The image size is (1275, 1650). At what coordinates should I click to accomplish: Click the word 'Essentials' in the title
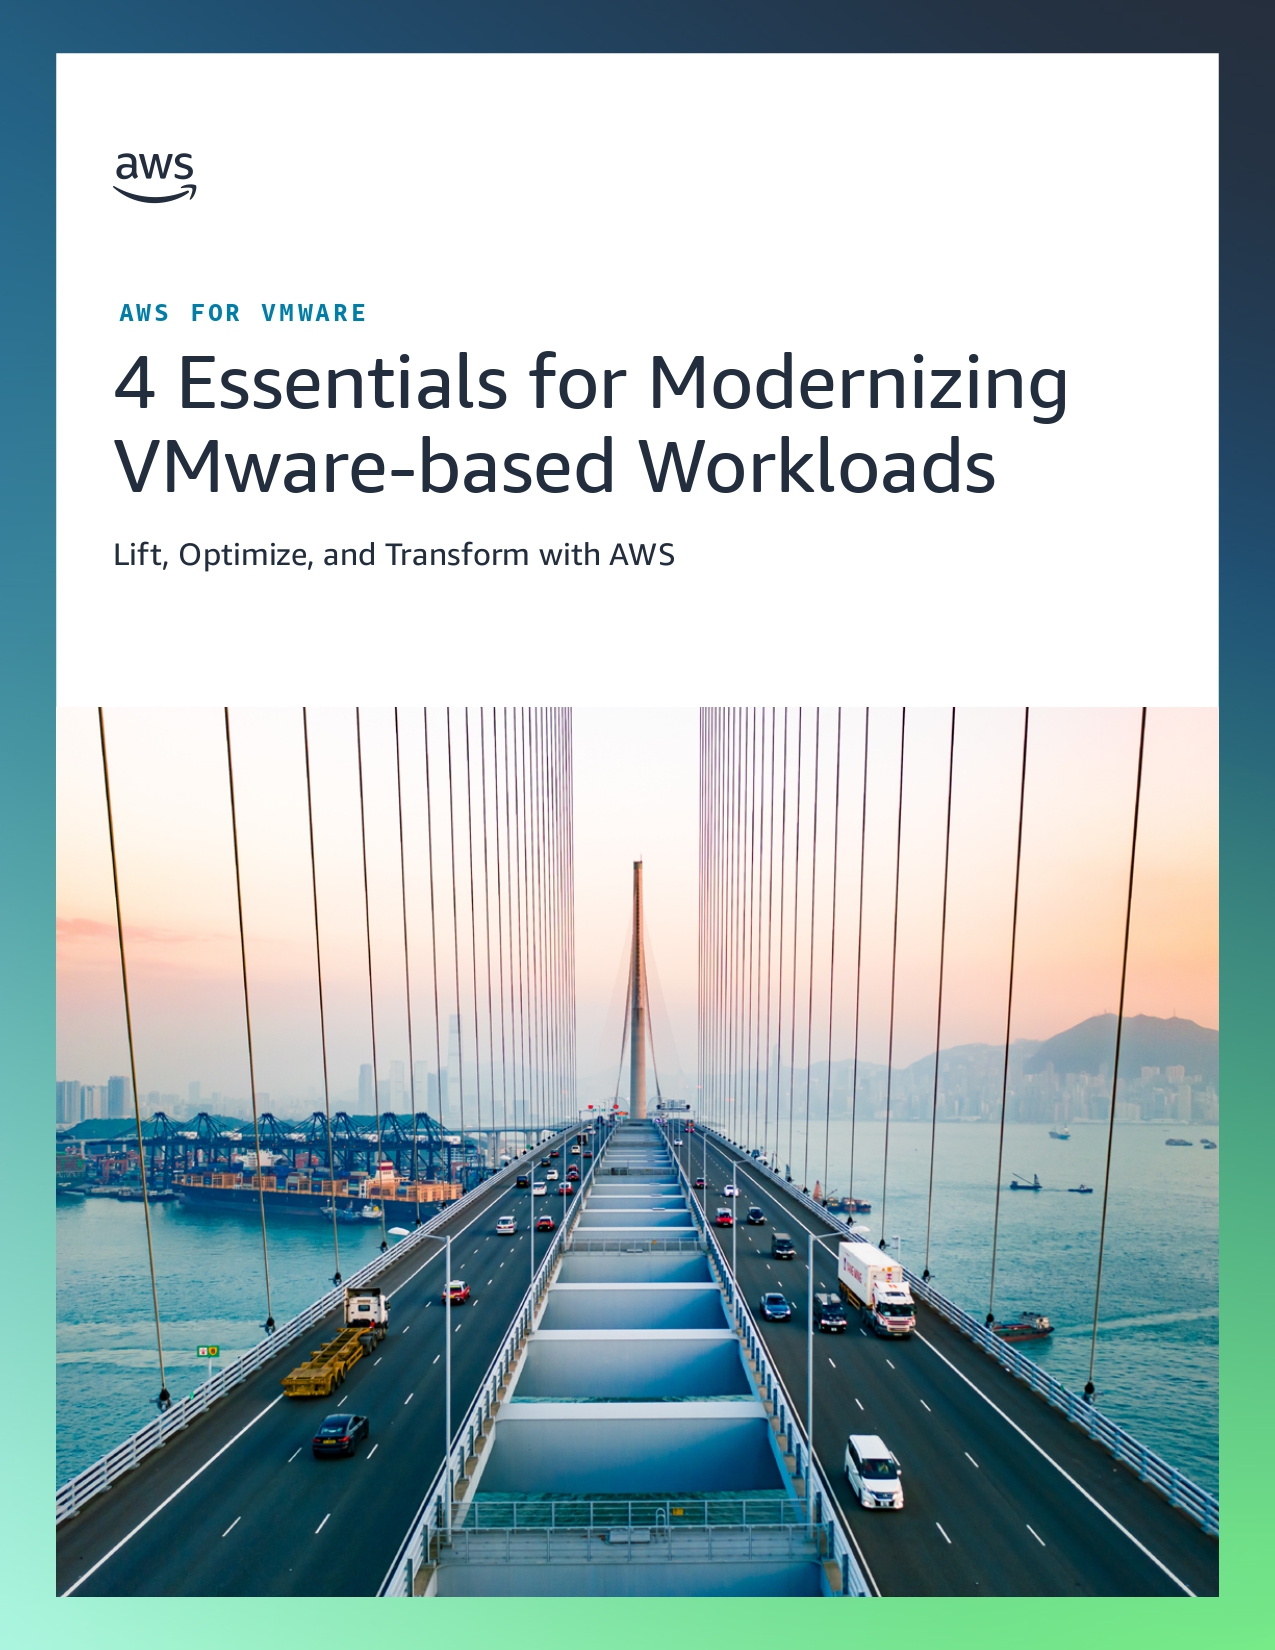pyautogui.click(x=342, y=383)
